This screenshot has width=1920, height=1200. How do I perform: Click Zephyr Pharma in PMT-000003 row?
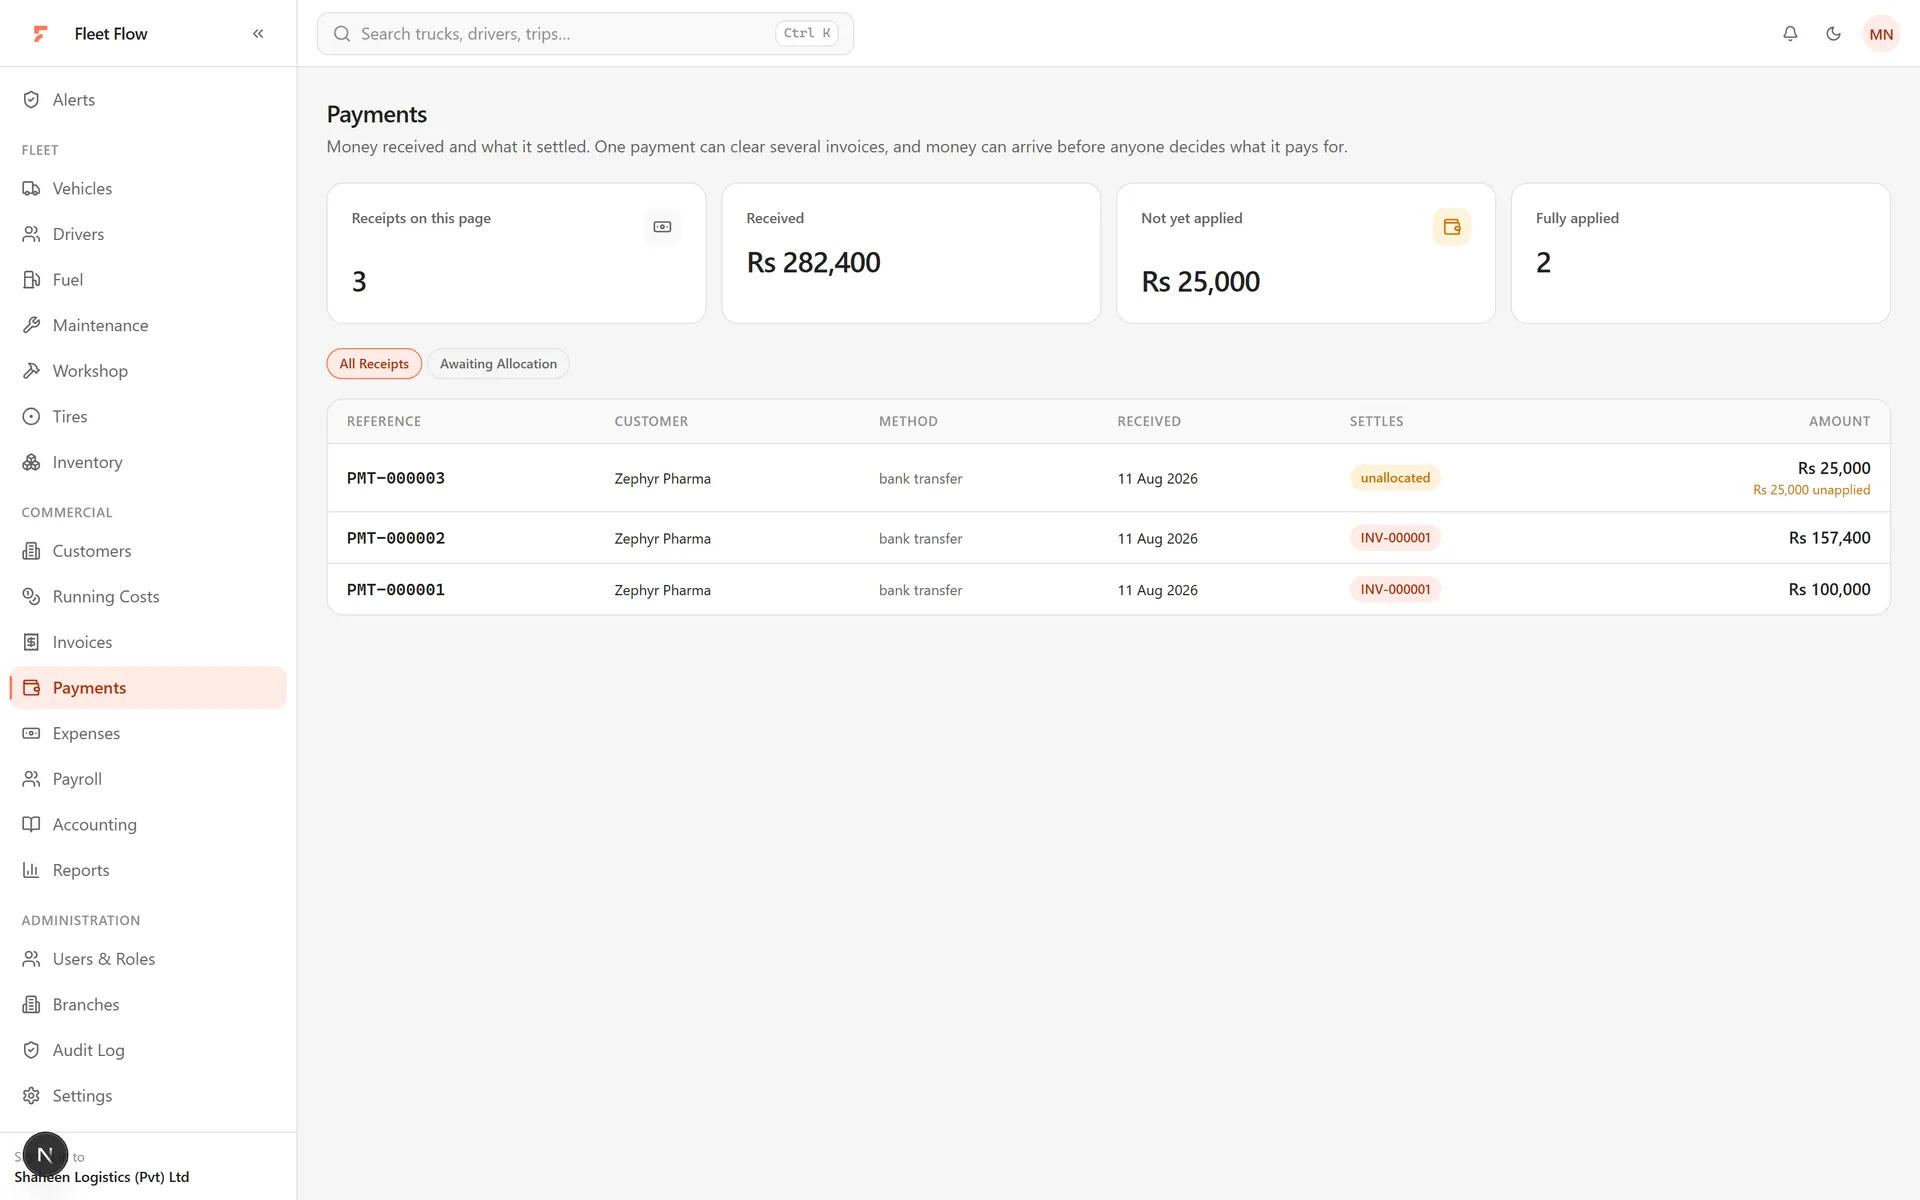coord(662,479)
